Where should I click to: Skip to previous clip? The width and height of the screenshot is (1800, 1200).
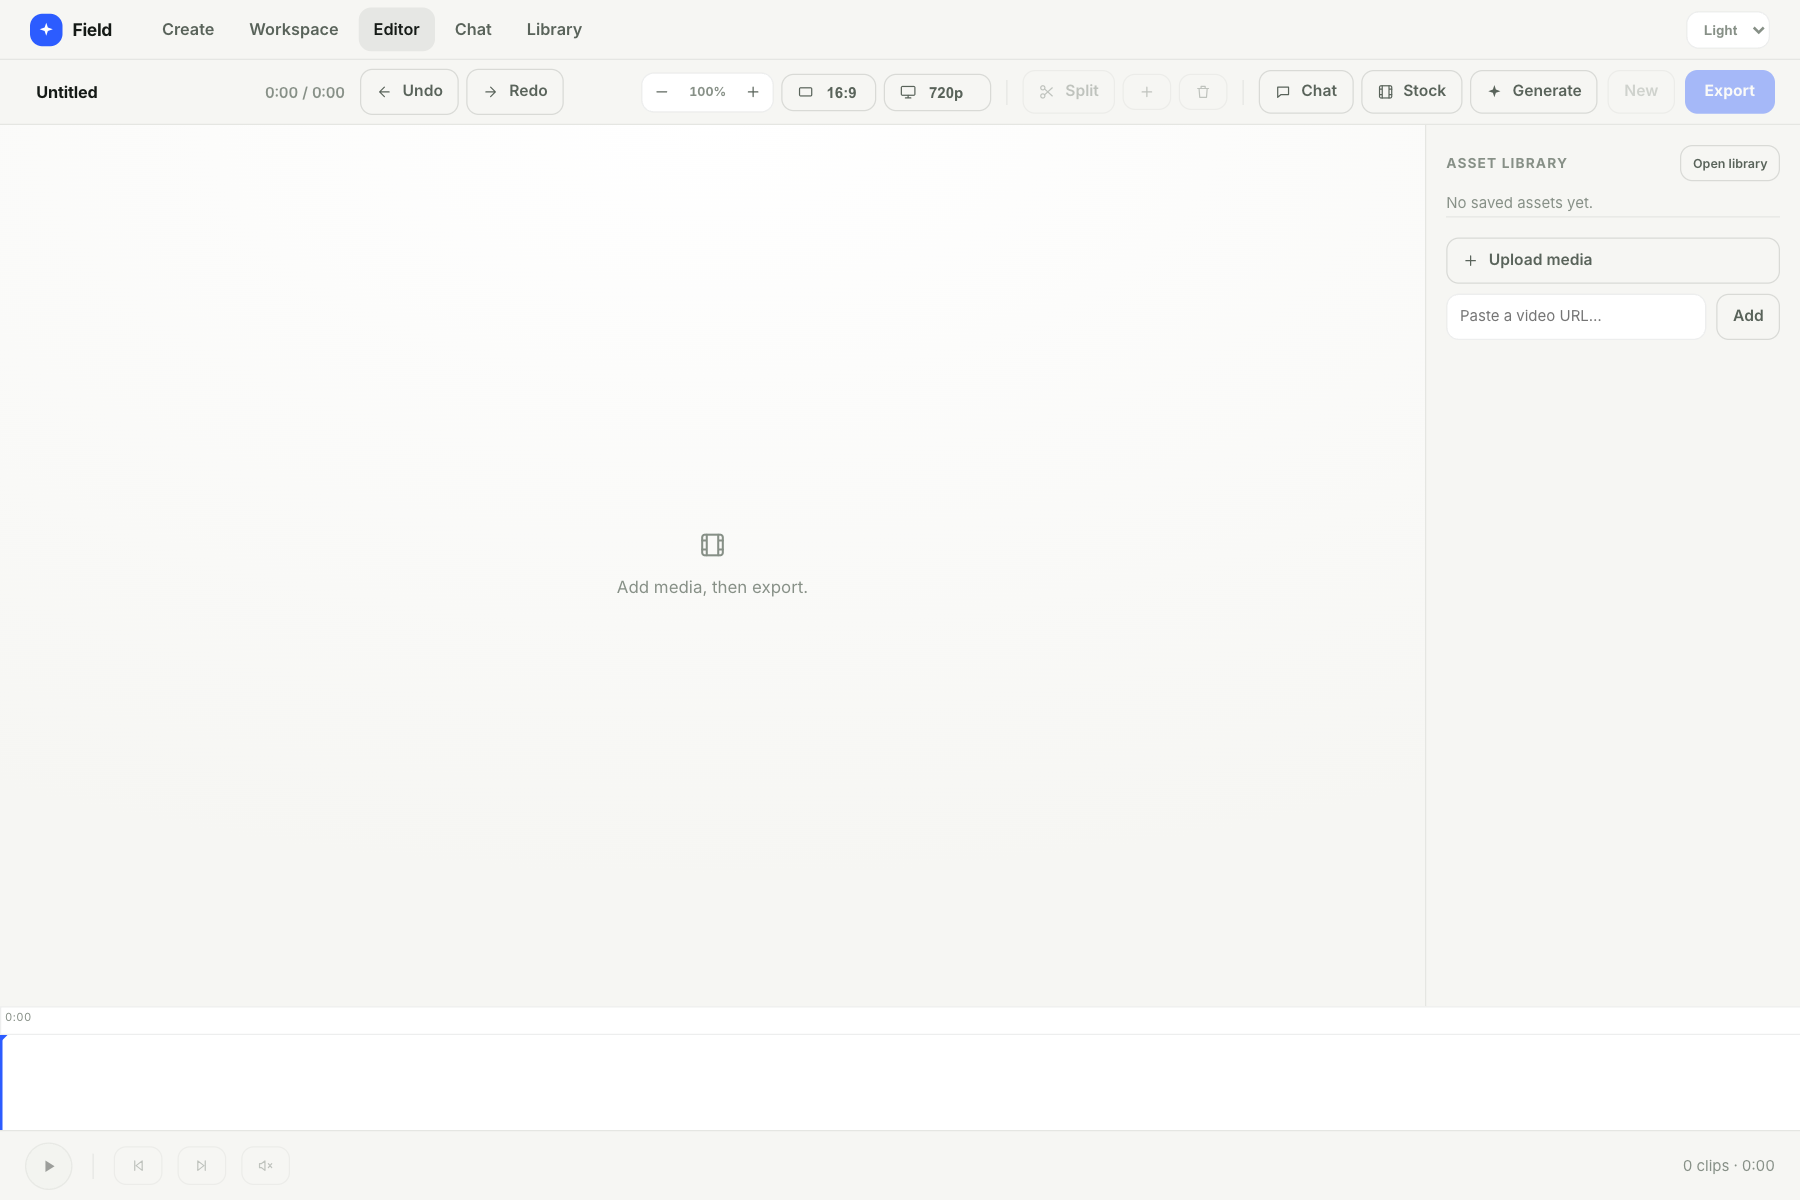point(138,1166)
